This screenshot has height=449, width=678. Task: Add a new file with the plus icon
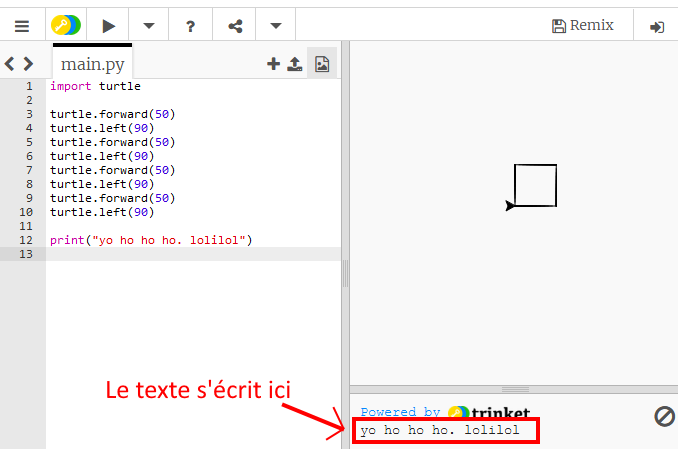click(273, 64)
